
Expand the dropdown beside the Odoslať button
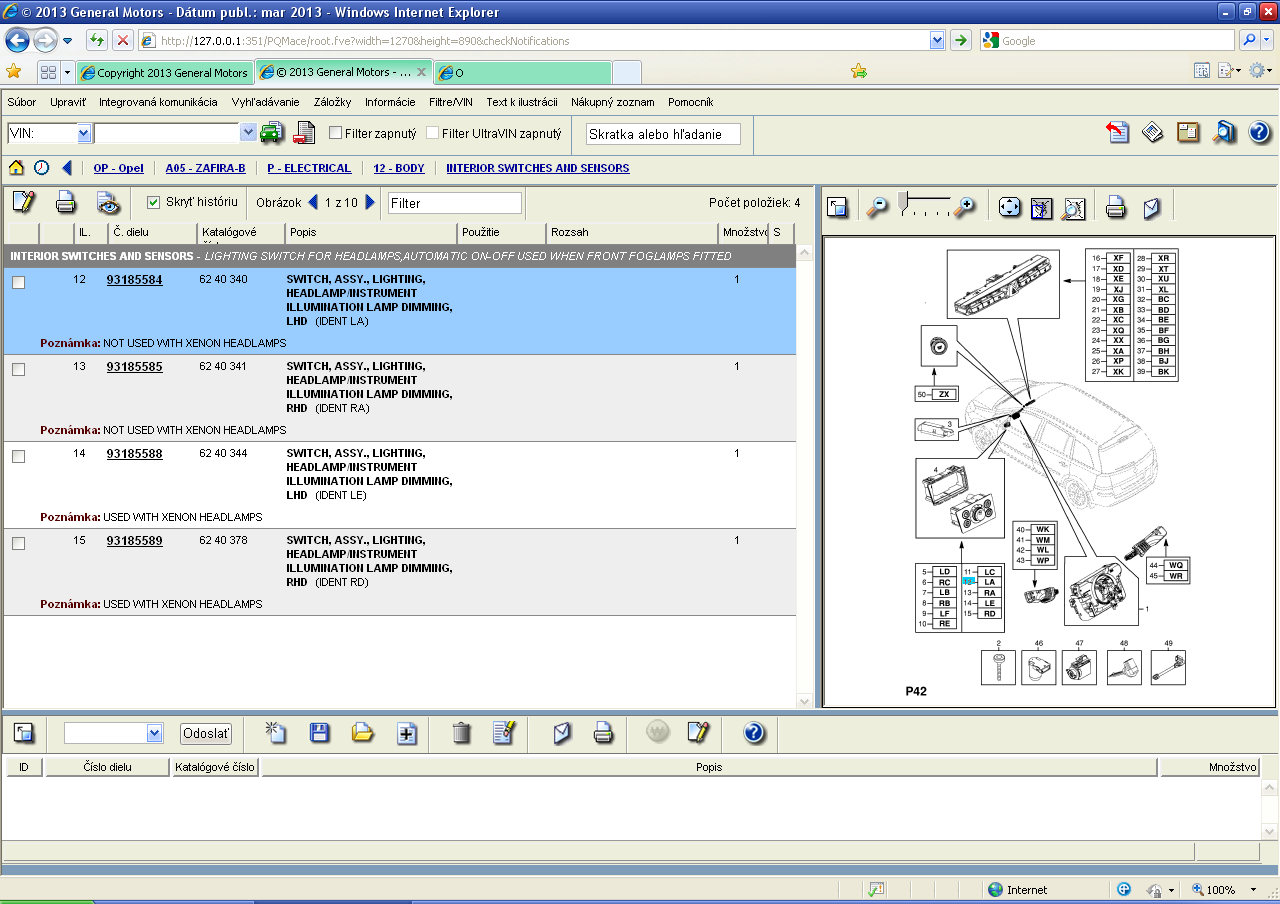pos(154,733)
